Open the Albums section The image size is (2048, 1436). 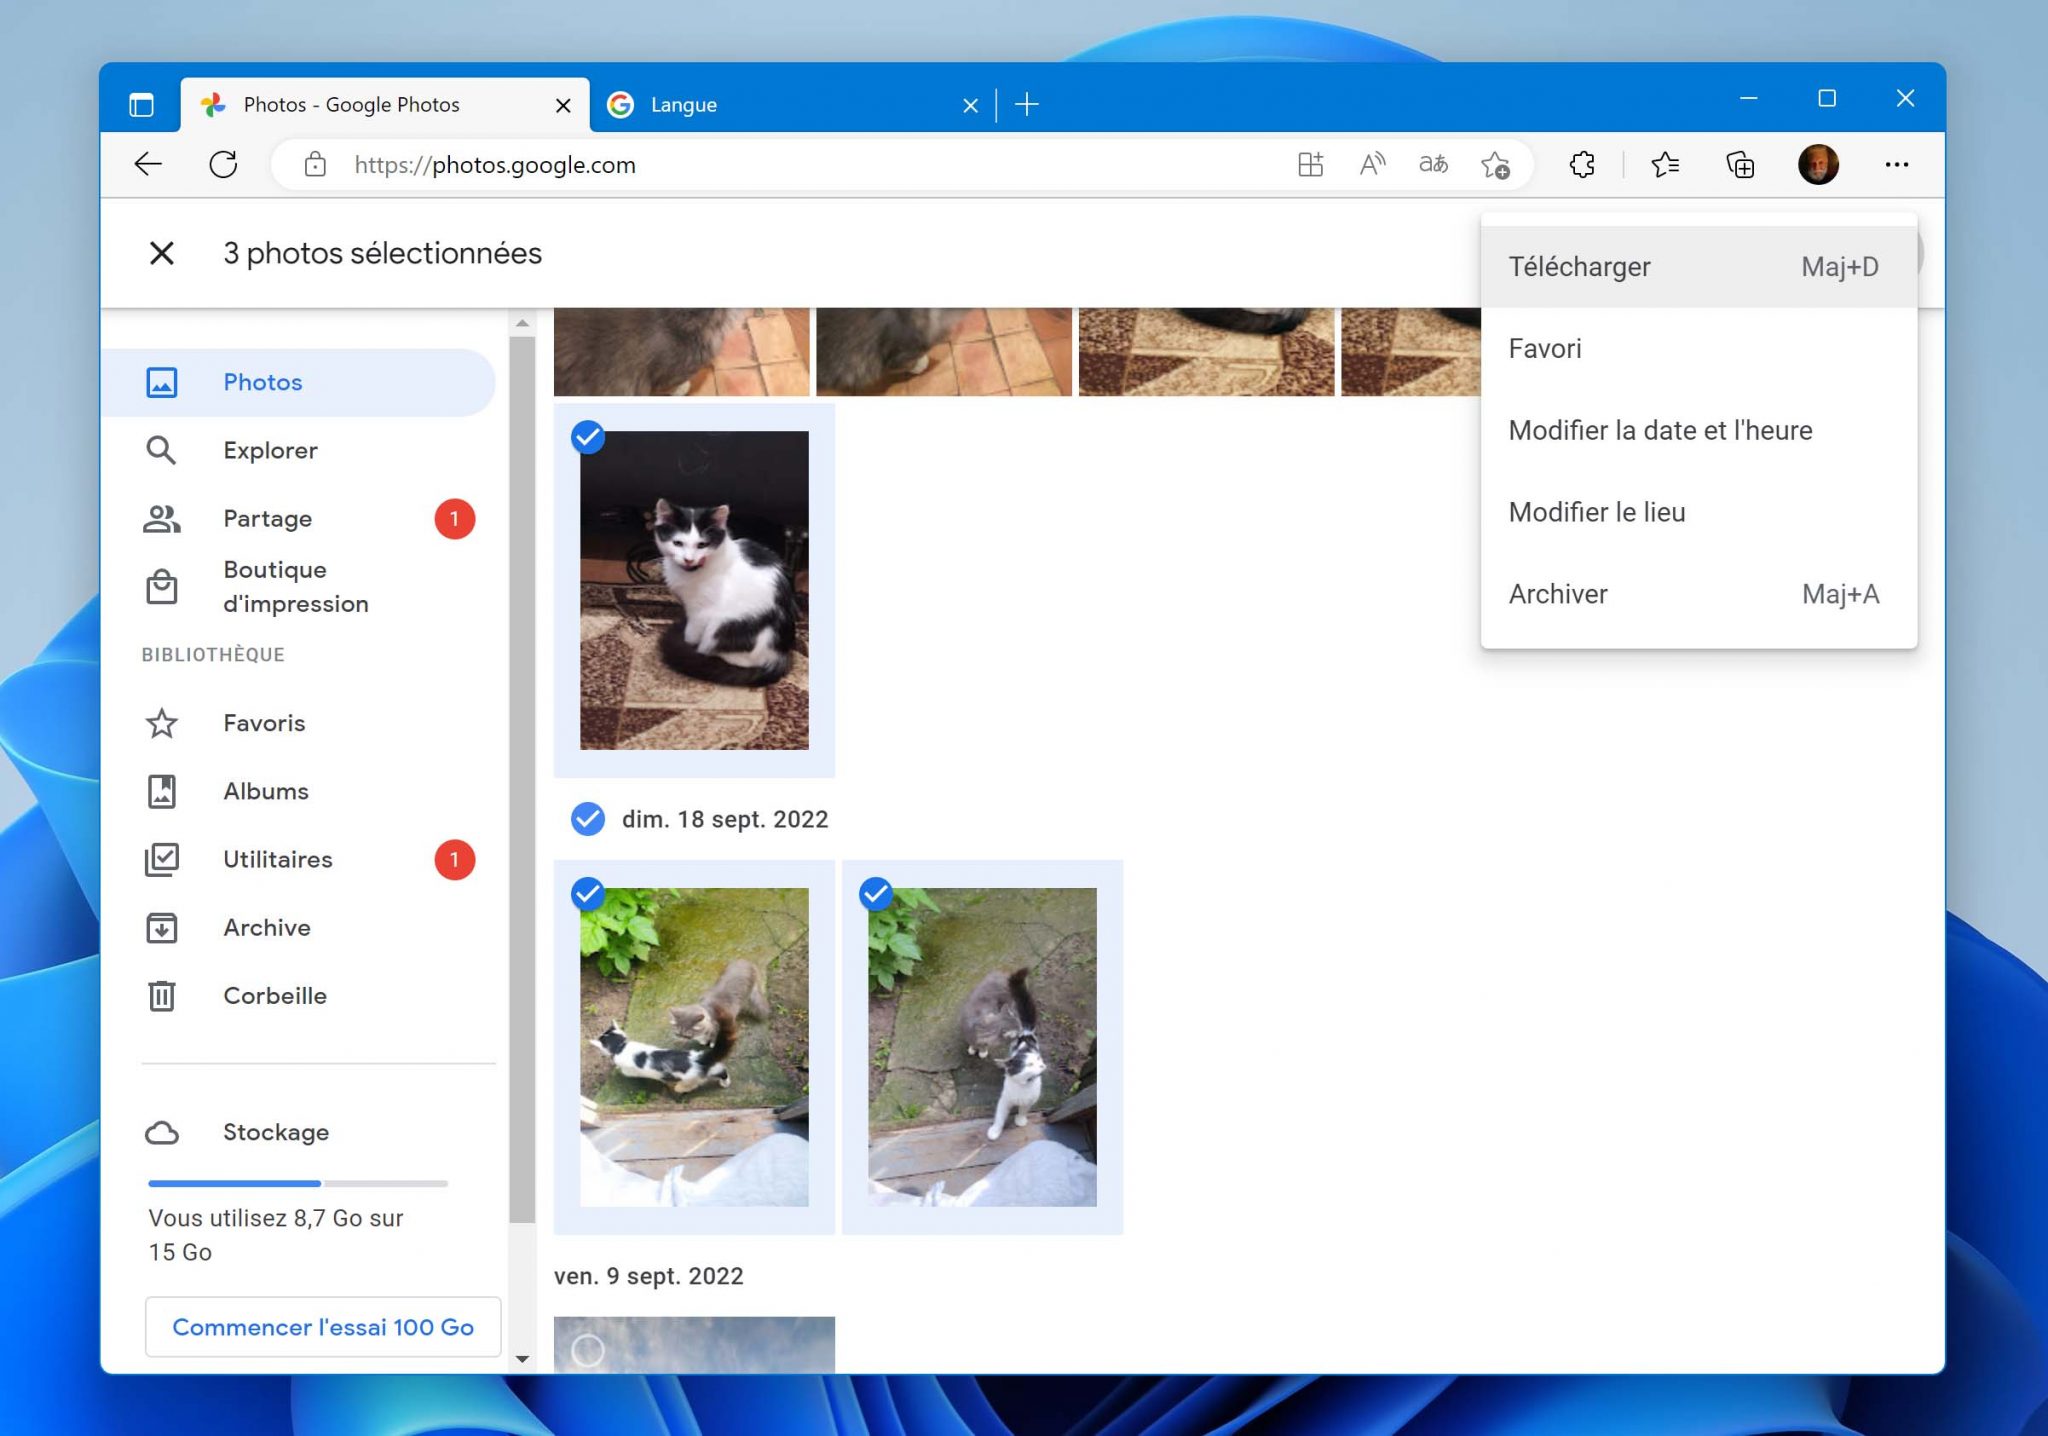click(265, 791)
